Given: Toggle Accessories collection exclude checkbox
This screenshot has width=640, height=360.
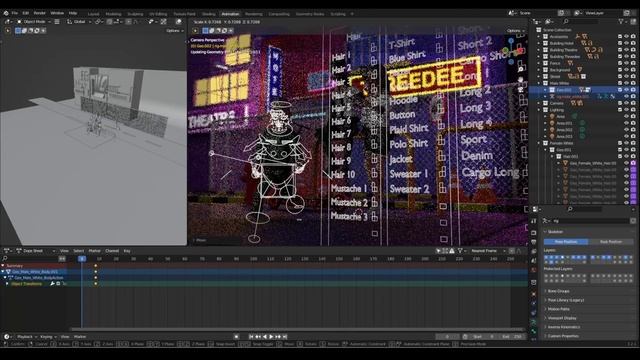Looking at the screenshot, I should [x=620, y=36].
